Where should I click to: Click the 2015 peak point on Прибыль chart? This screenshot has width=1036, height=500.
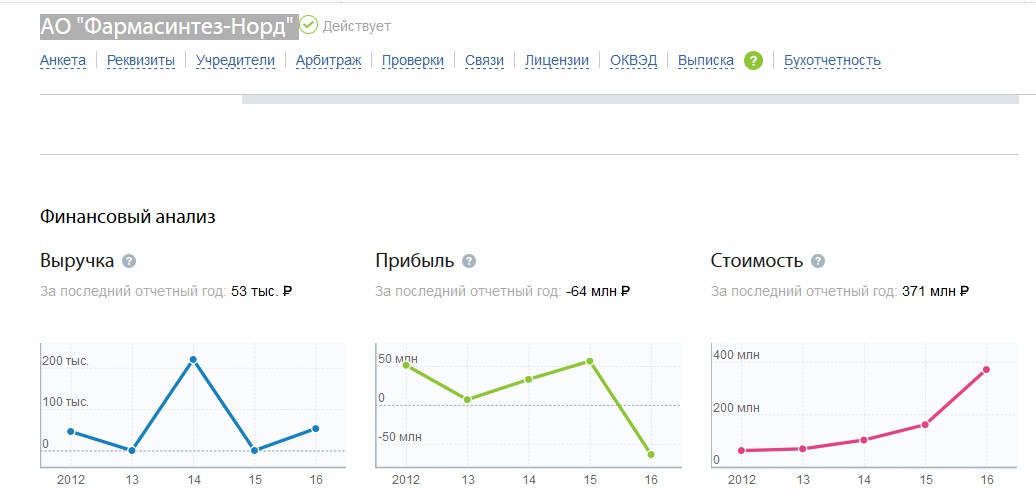point(589,361)
